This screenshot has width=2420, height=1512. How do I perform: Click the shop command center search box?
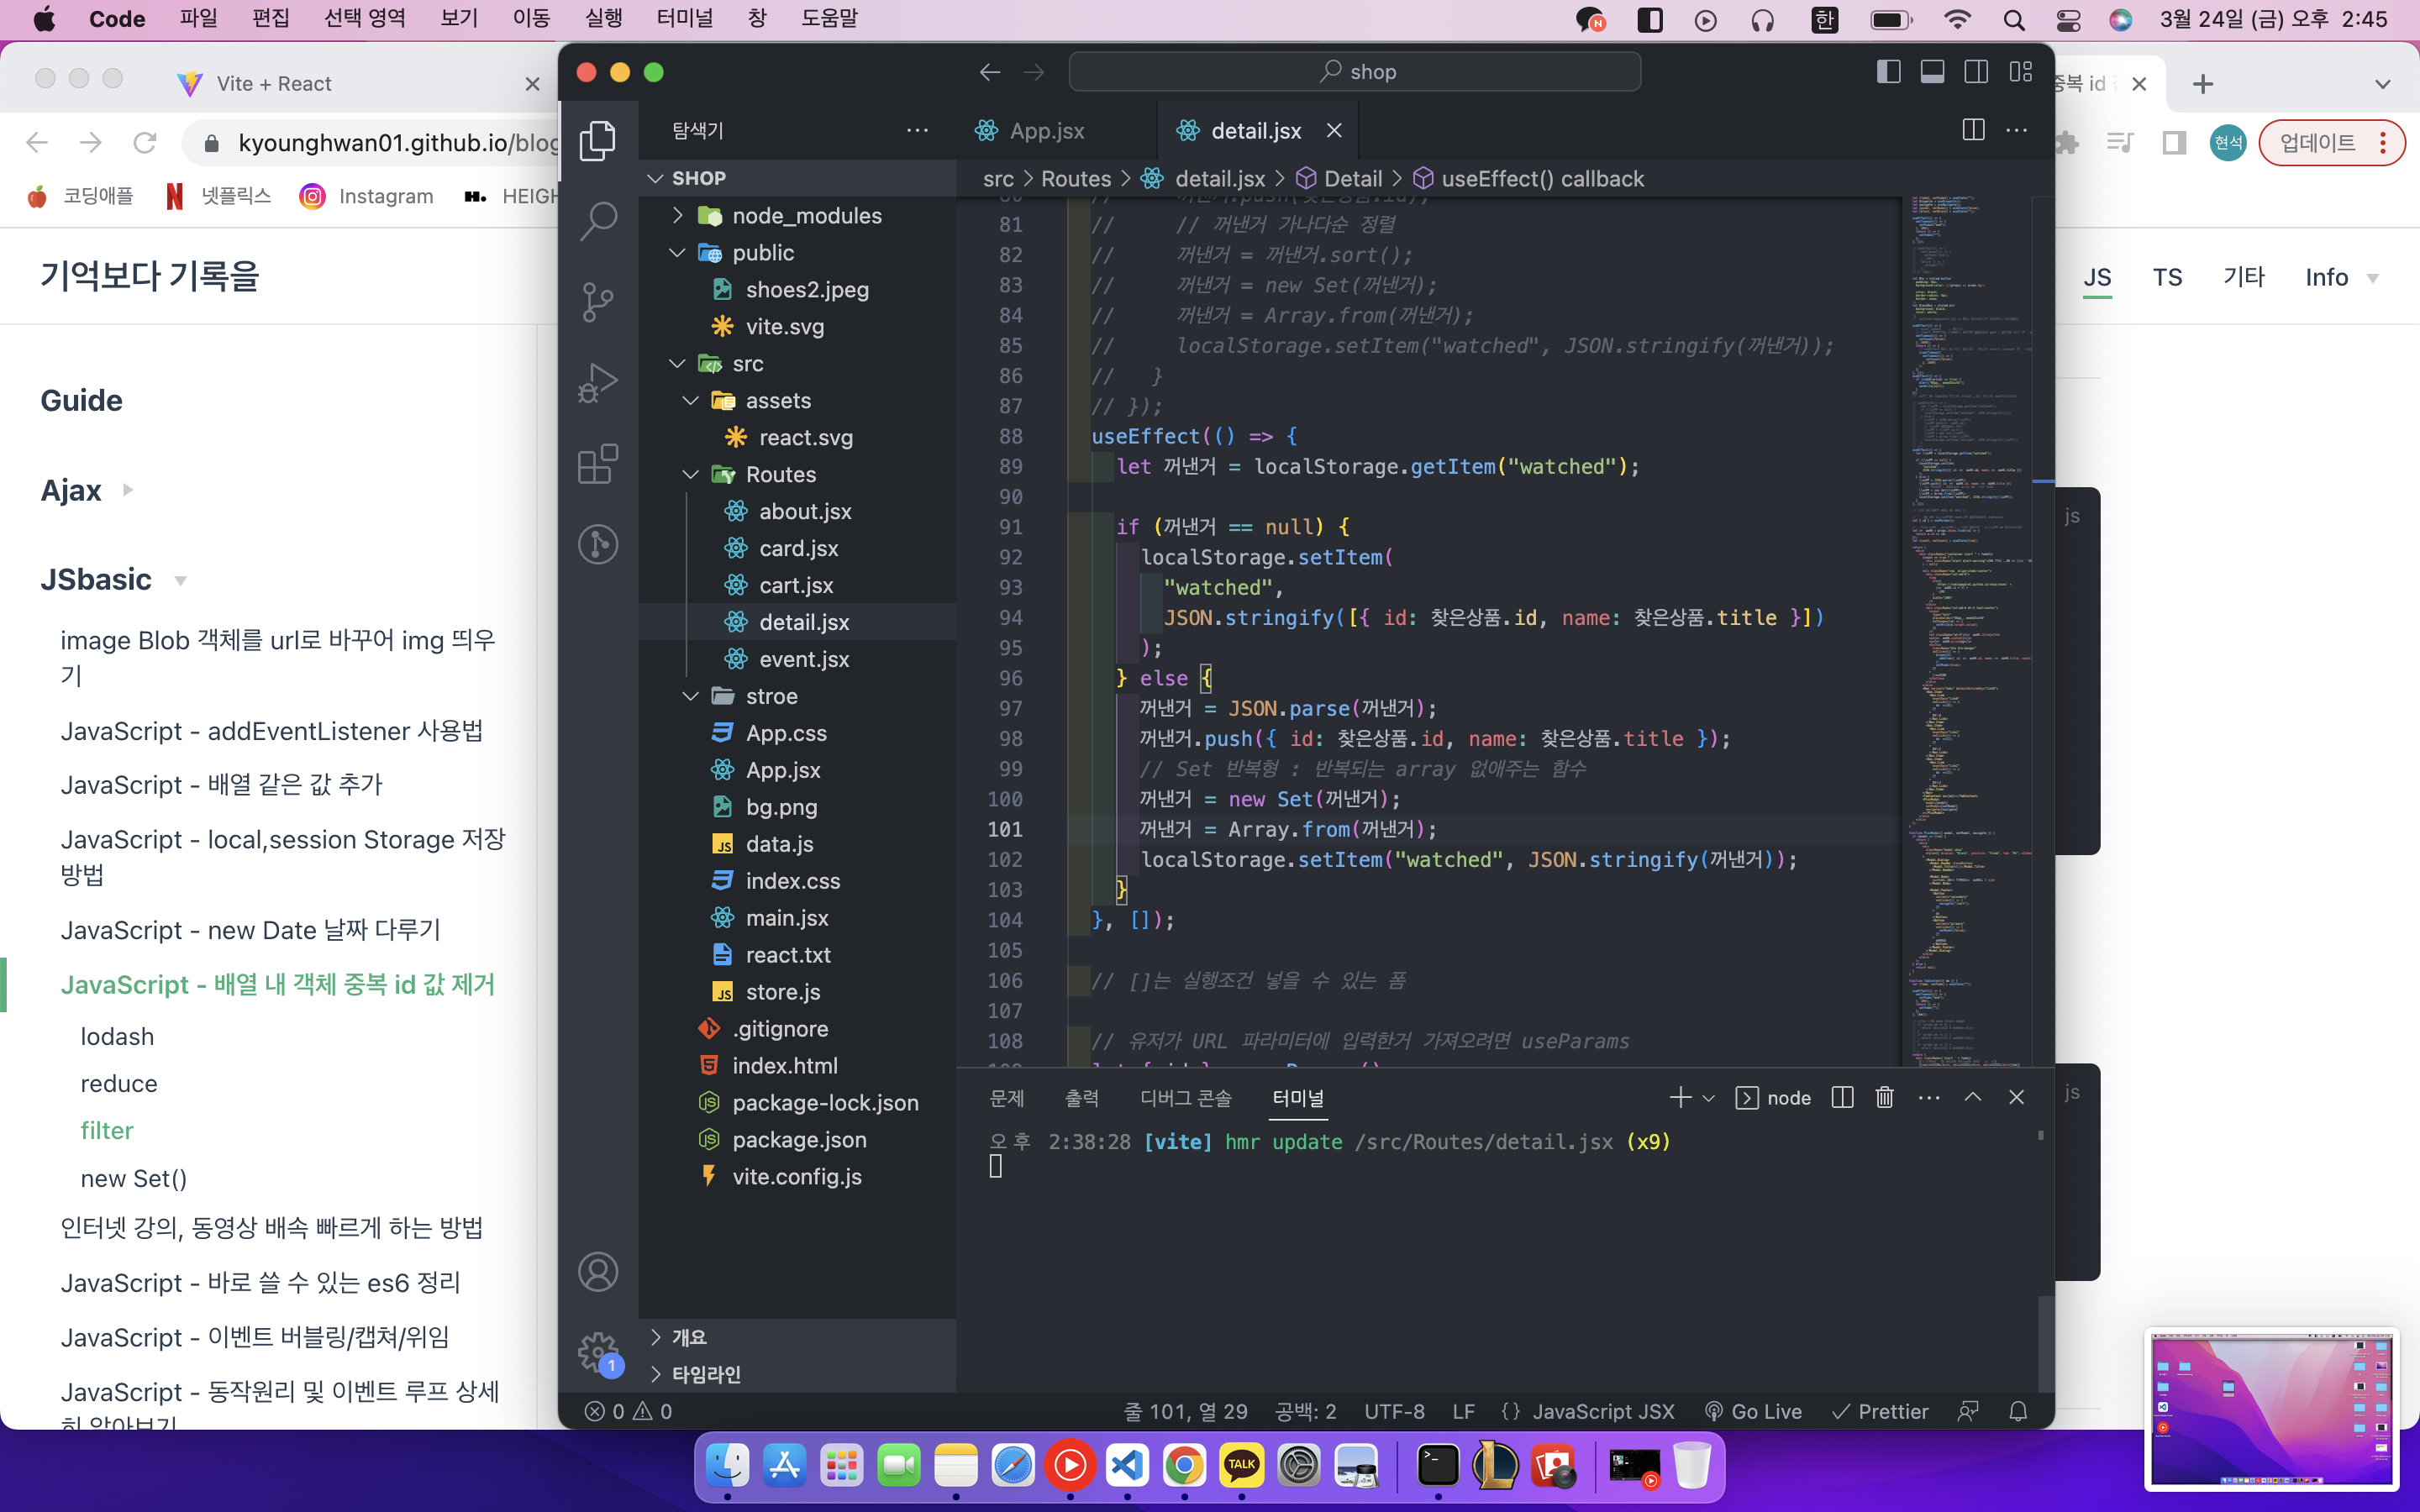click(1354, 72)
